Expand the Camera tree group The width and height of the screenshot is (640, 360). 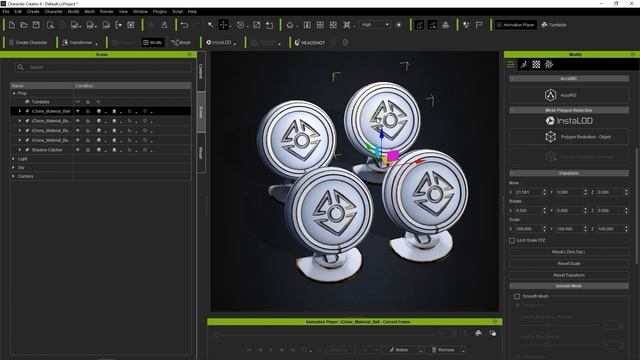click(14, 176)
